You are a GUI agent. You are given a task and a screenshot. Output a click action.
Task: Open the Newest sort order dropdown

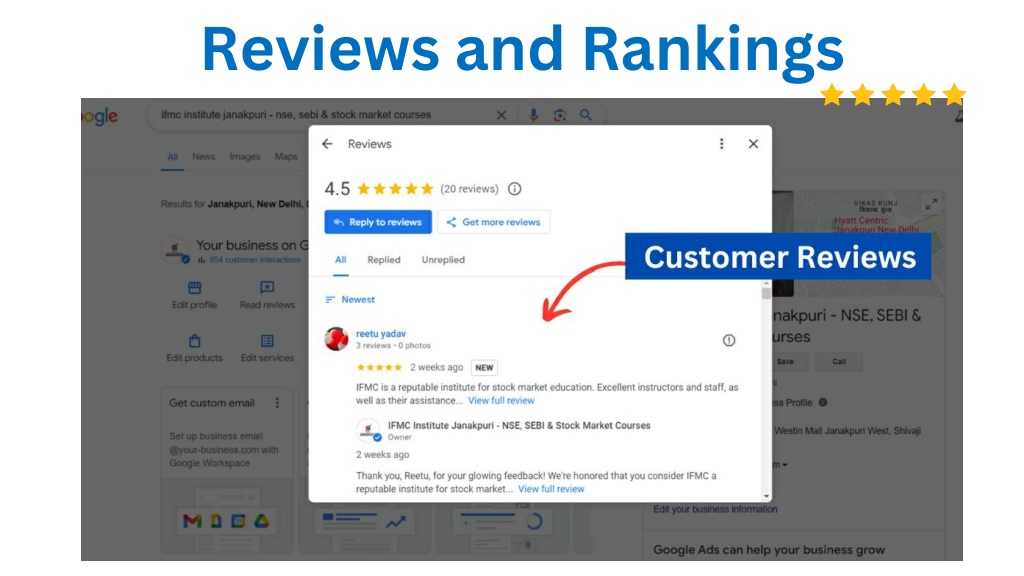pos(350,300)
